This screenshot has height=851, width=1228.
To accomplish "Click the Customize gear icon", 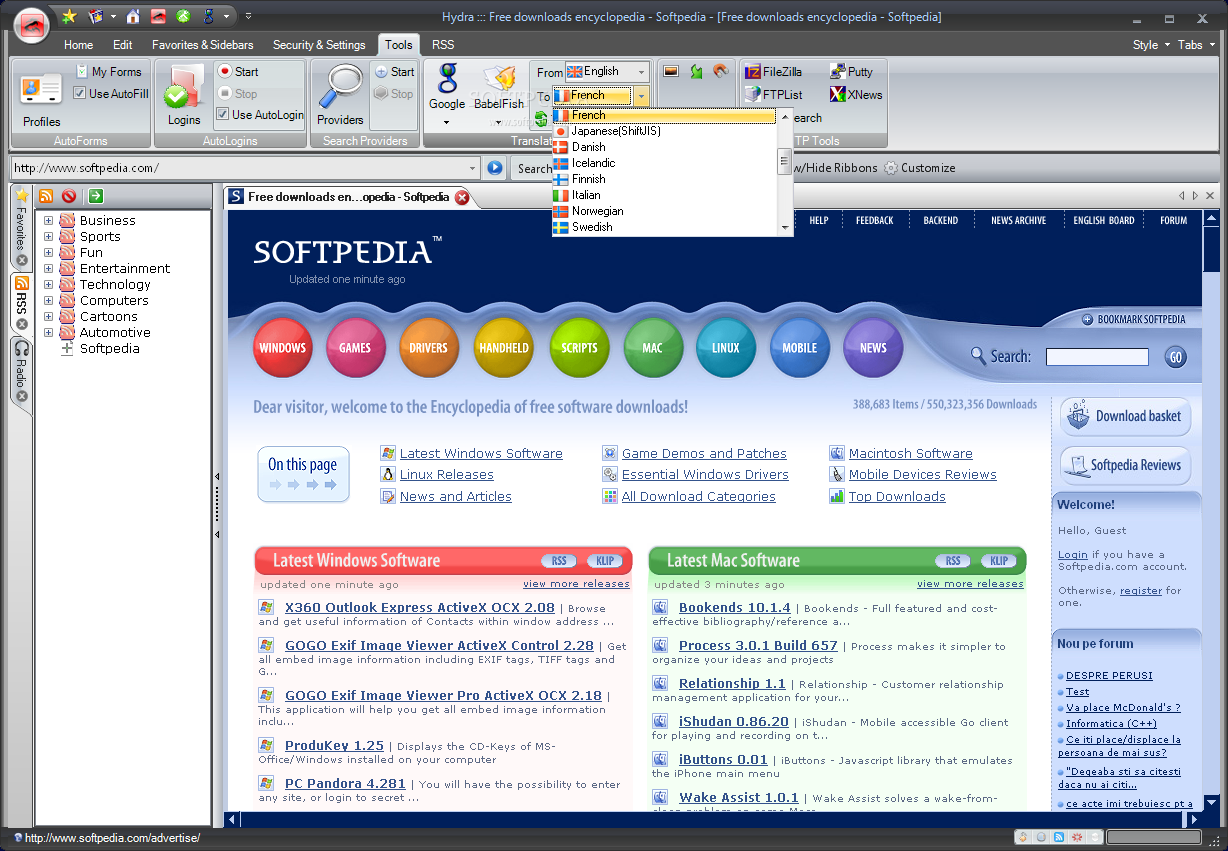I will [891, 168].
